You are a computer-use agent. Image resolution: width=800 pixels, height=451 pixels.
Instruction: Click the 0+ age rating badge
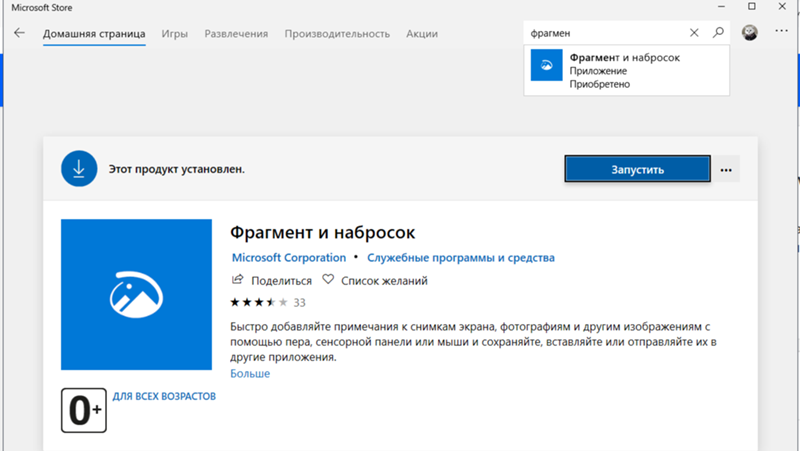pos(84,410)
